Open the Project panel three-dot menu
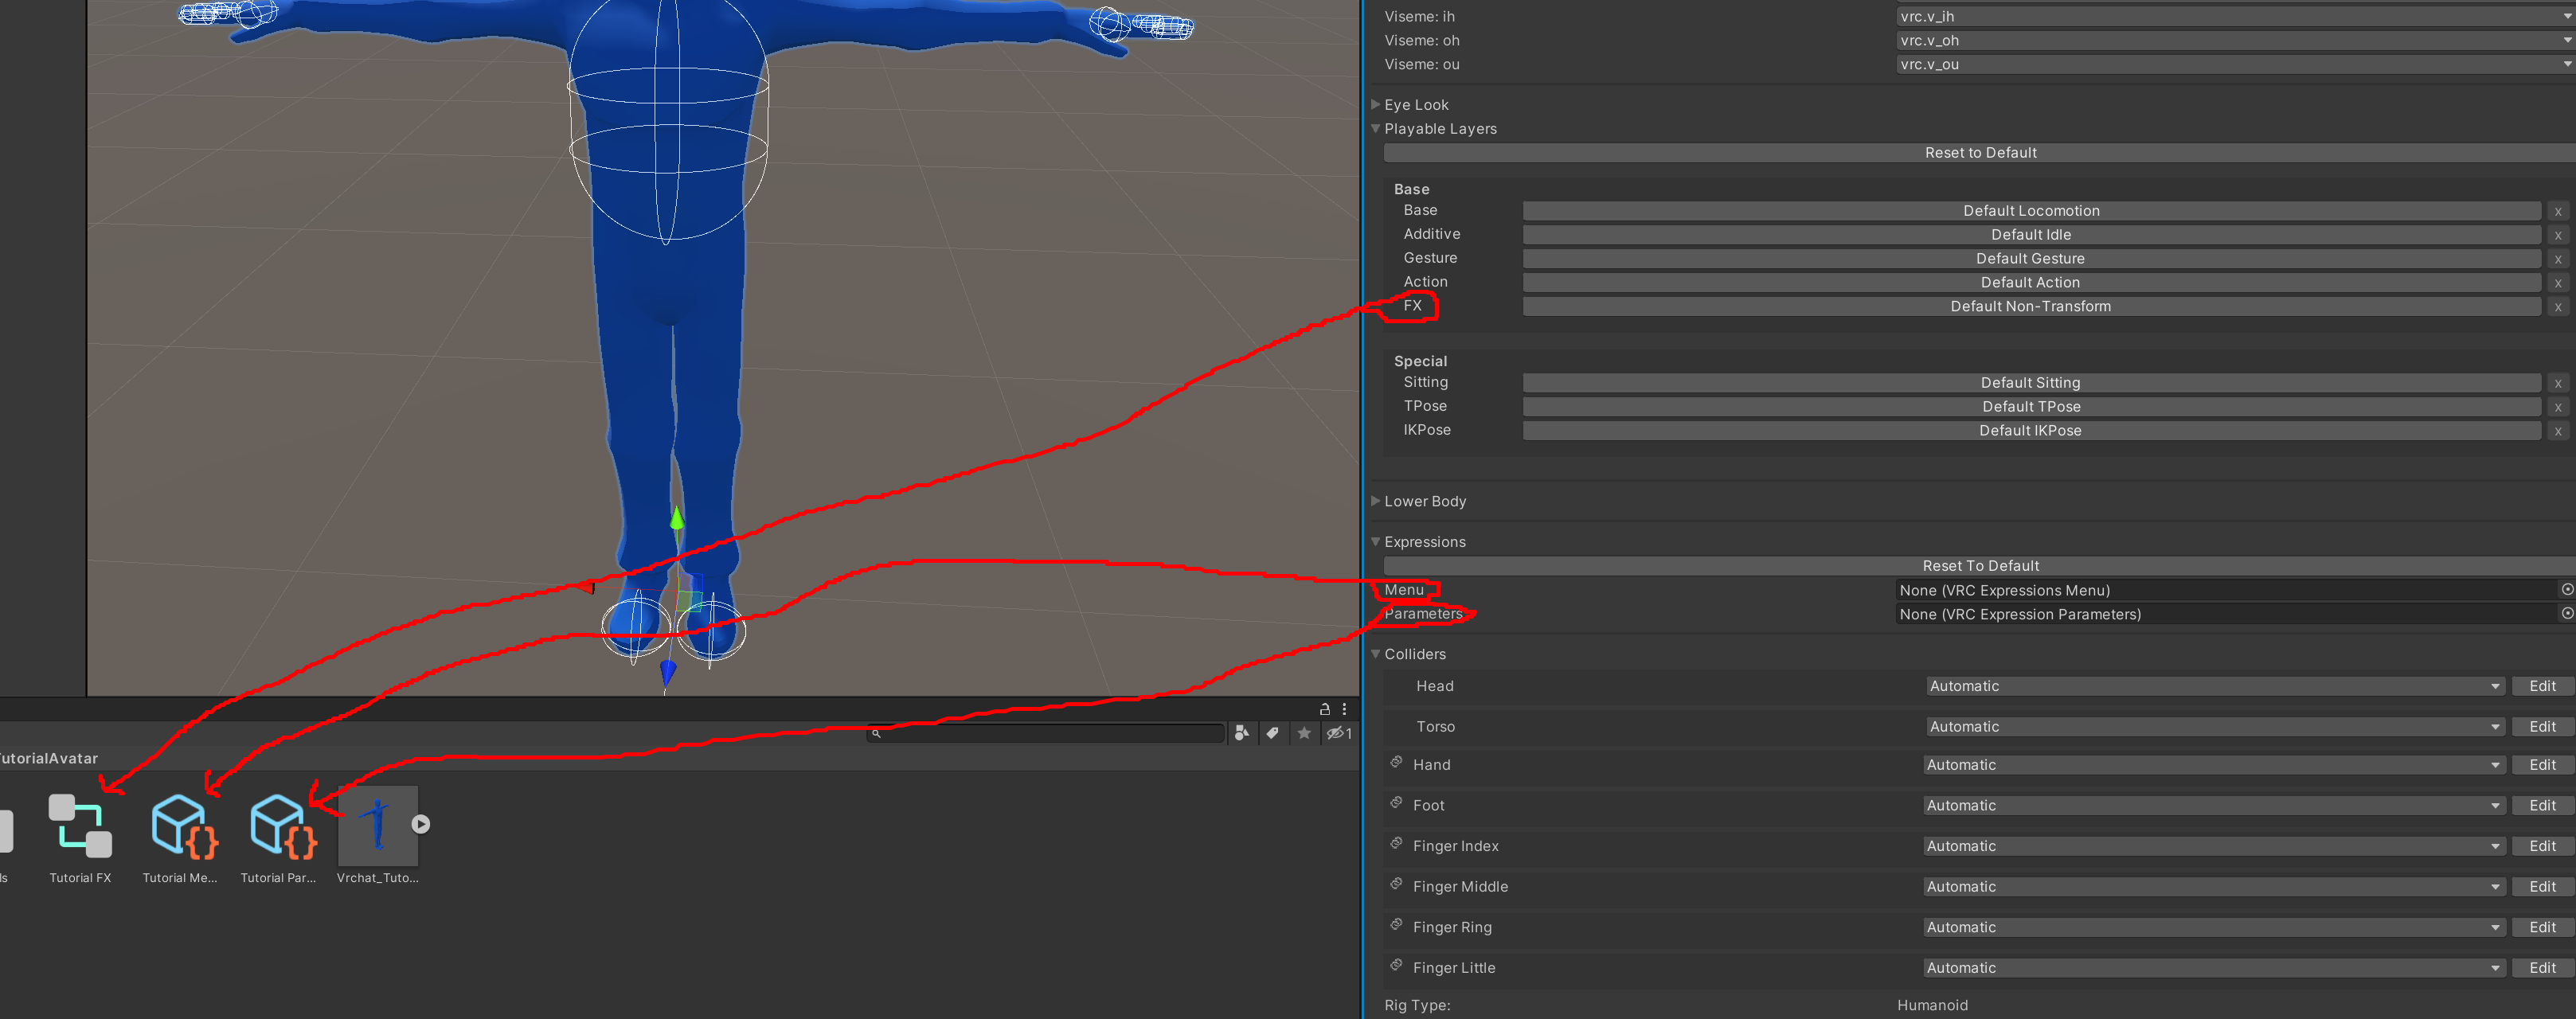This screenshot has width=2576, height=1019. pyautogui.click(x=1344, y=709)
